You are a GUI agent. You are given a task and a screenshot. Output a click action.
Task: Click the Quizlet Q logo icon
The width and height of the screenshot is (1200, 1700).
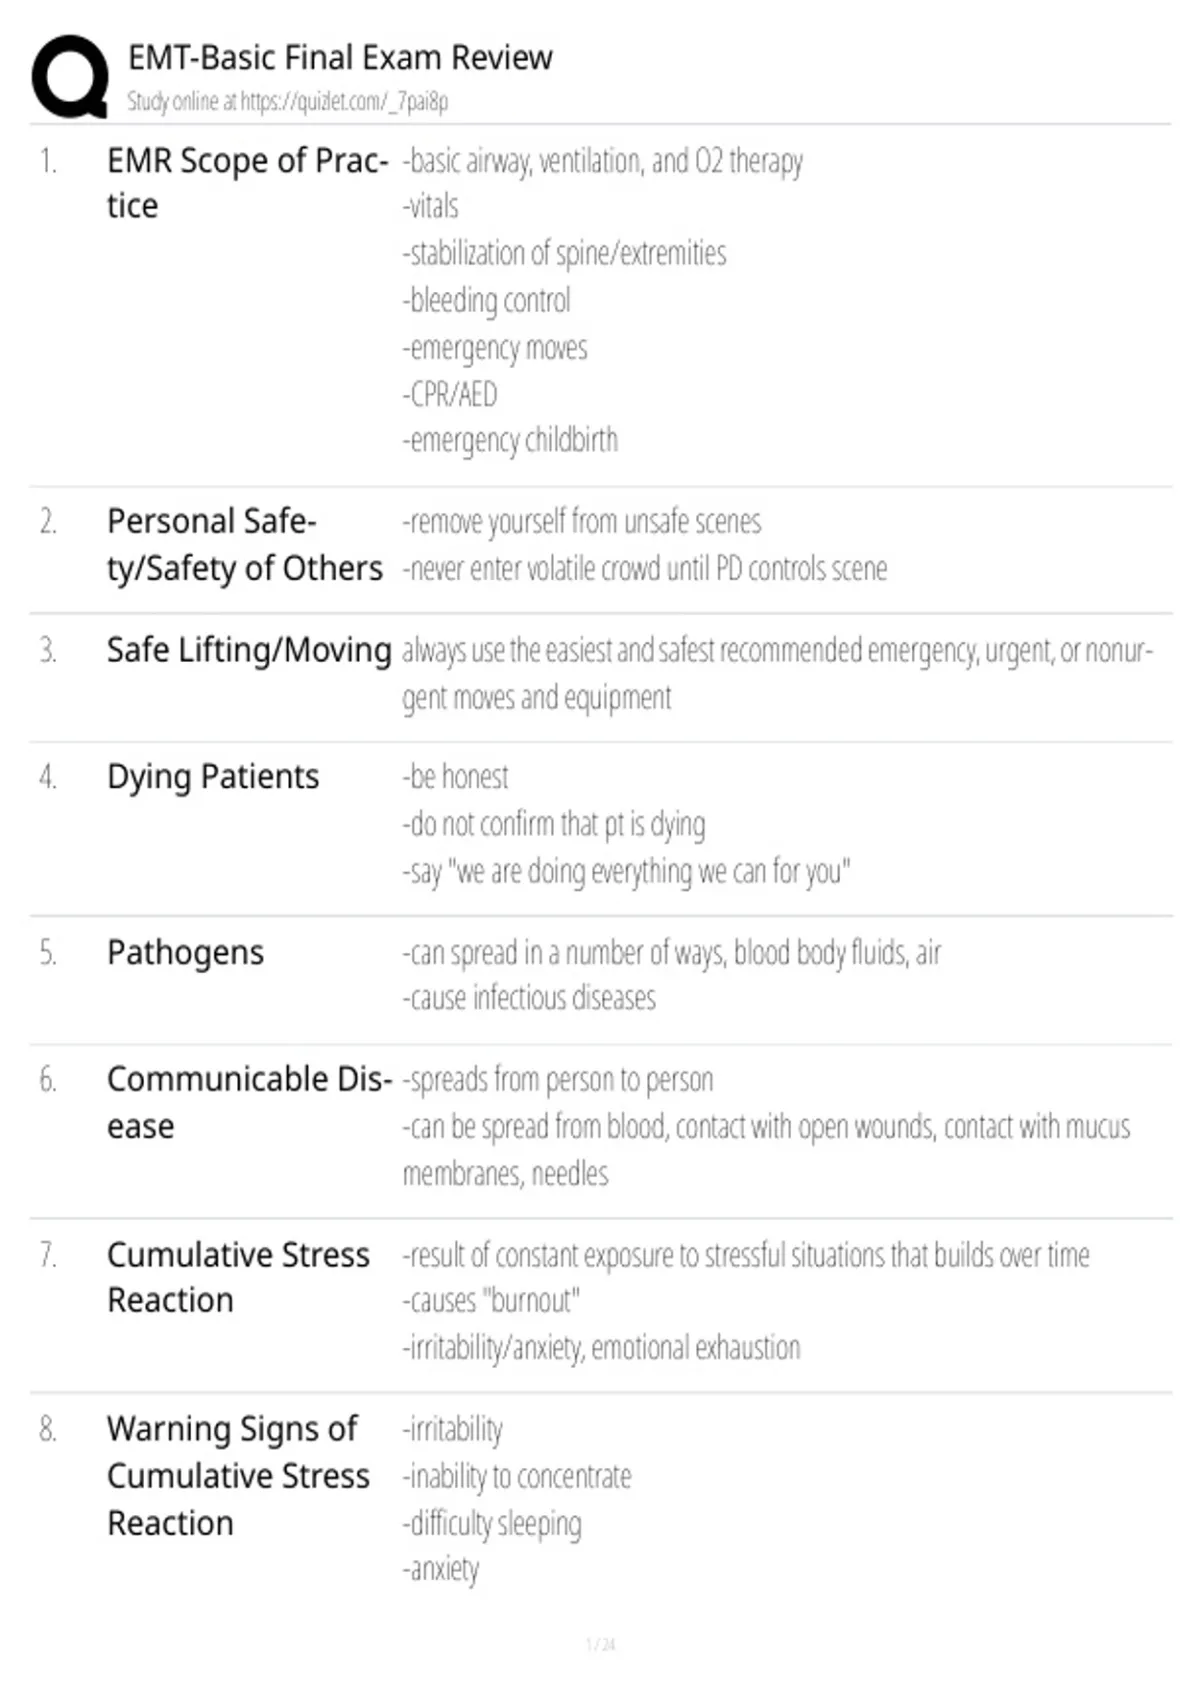click(70, 77)
